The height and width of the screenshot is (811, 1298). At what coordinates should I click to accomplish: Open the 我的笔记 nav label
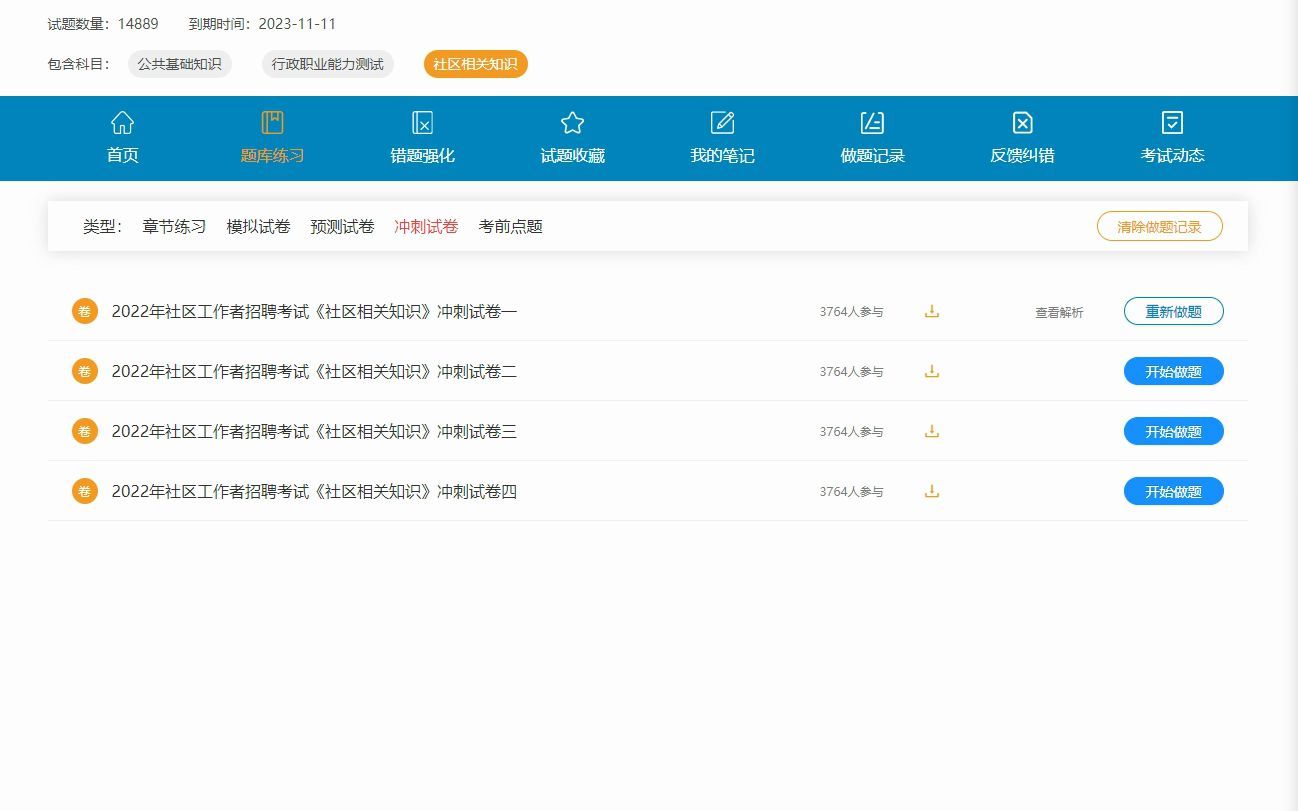tap(722, 155)
